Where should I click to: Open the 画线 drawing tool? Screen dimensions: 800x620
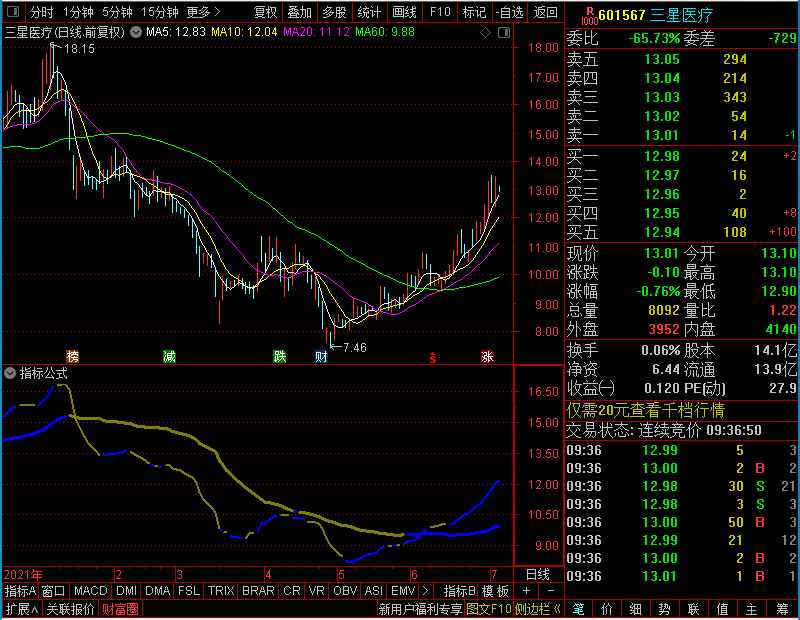[404, 12]
